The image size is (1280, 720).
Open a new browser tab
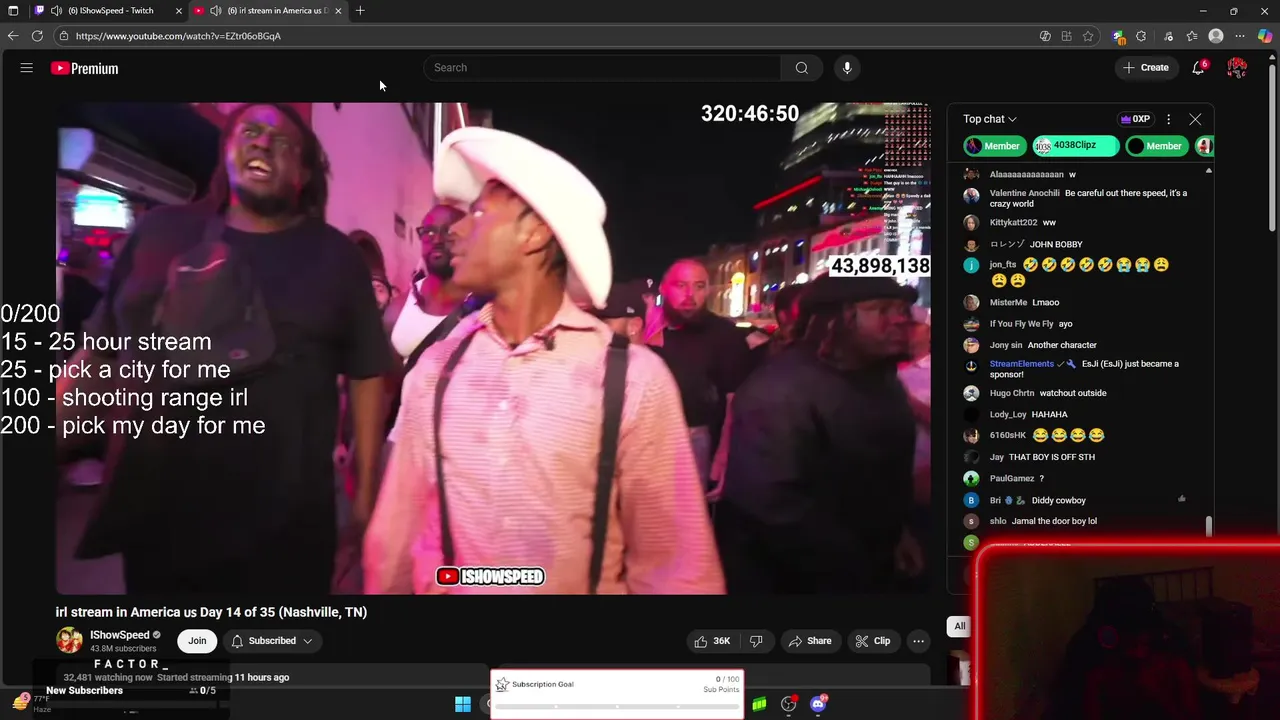pyautogui.click(x=360, y=11)
